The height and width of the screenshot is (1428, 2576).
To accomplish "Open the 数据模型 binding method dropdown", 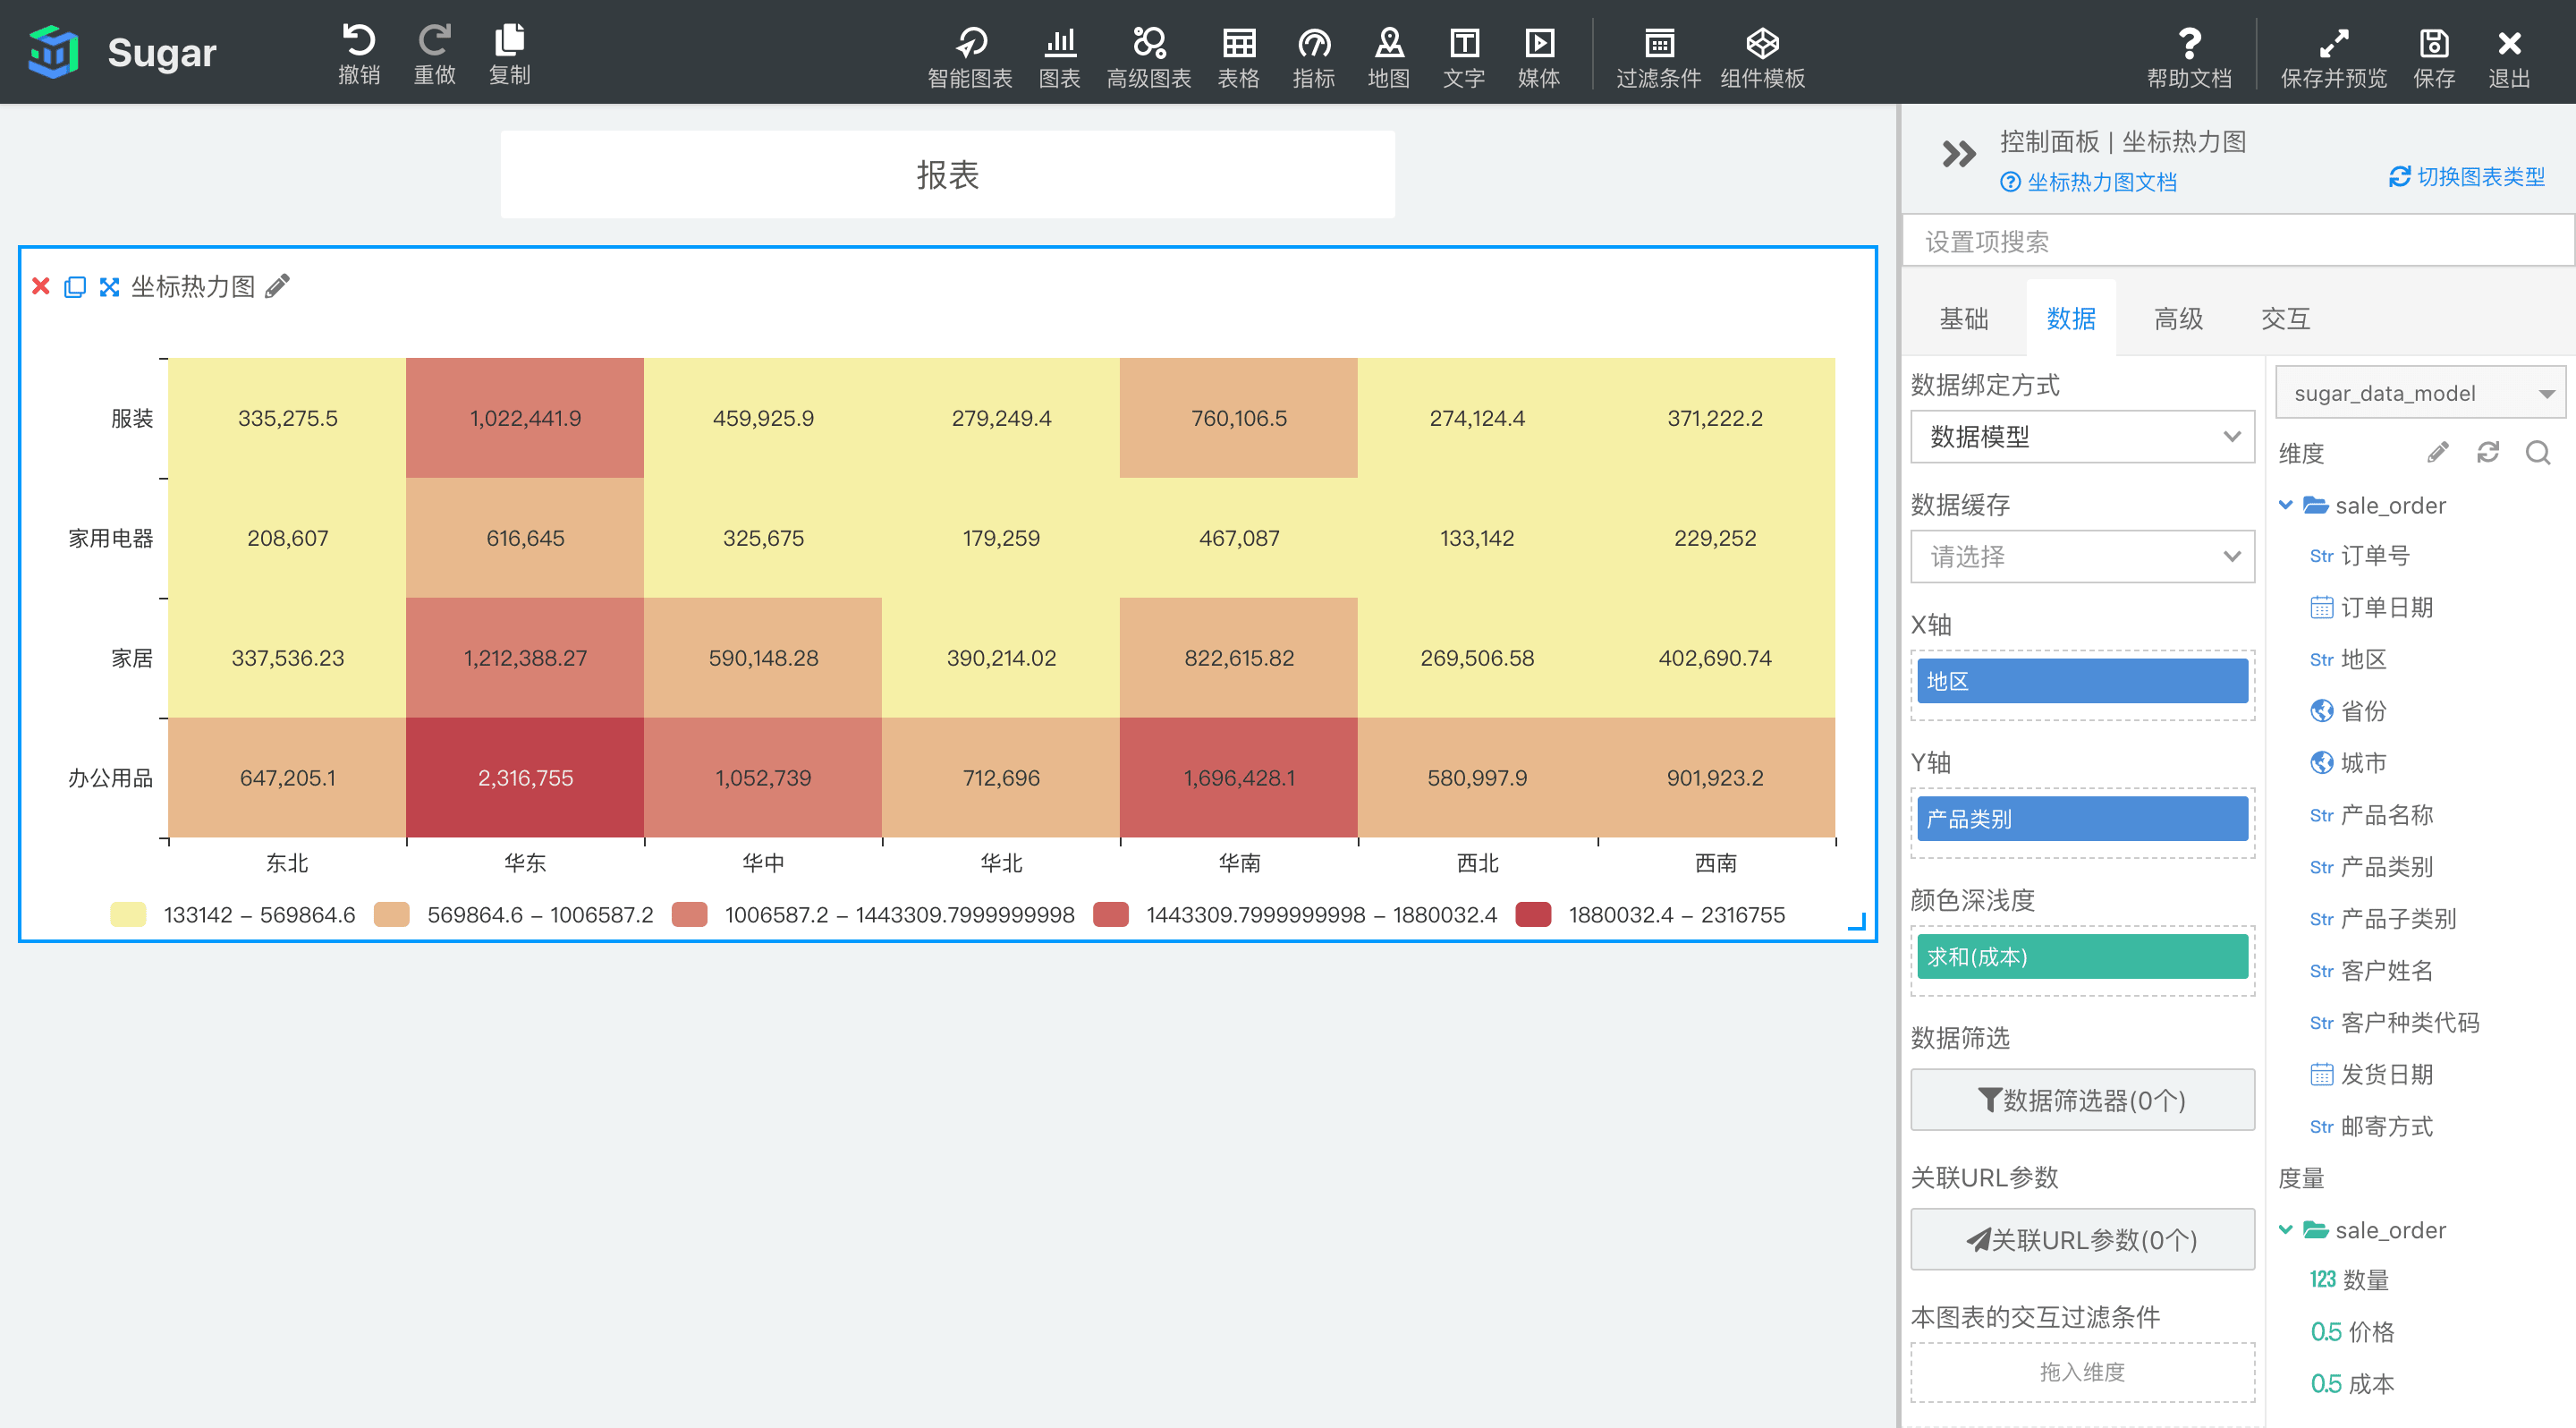I will point(2081,437).
